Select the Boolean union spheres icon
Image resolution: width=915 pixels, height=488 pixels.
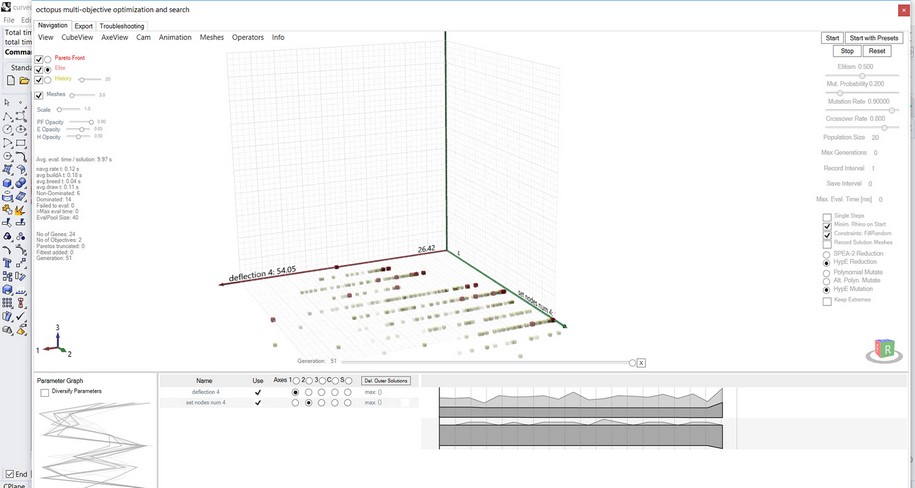(x=21, y=183)
